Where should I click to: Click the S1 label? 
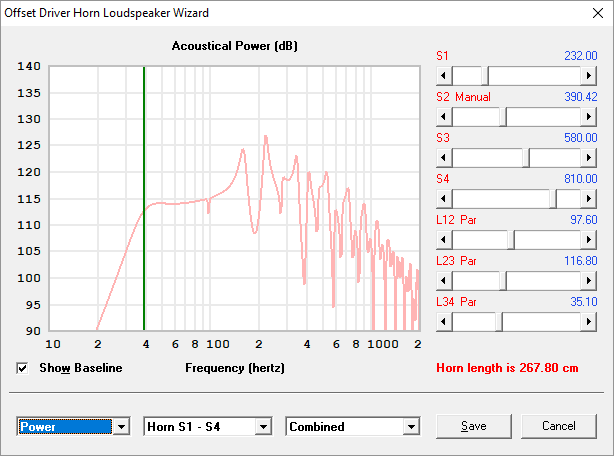[x=442, y=56]
